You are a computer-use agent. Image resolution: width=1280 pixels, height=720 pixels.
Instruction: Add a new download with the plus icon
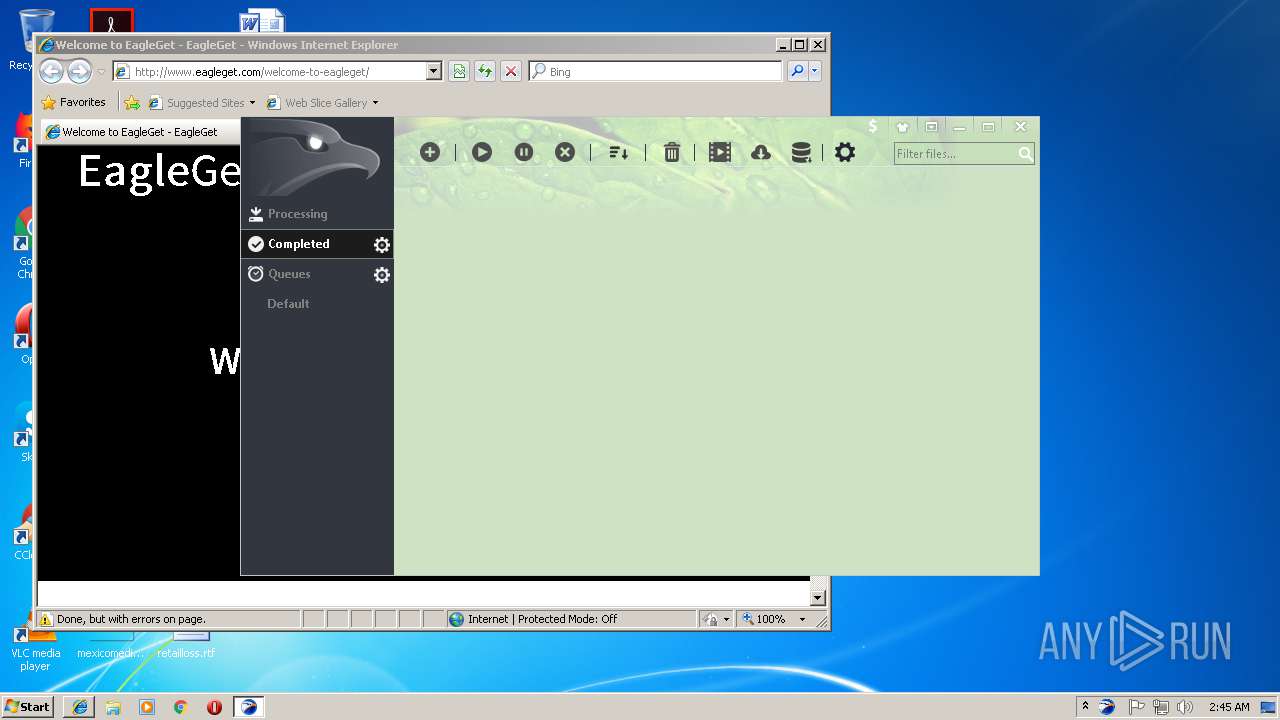[430, 152]
